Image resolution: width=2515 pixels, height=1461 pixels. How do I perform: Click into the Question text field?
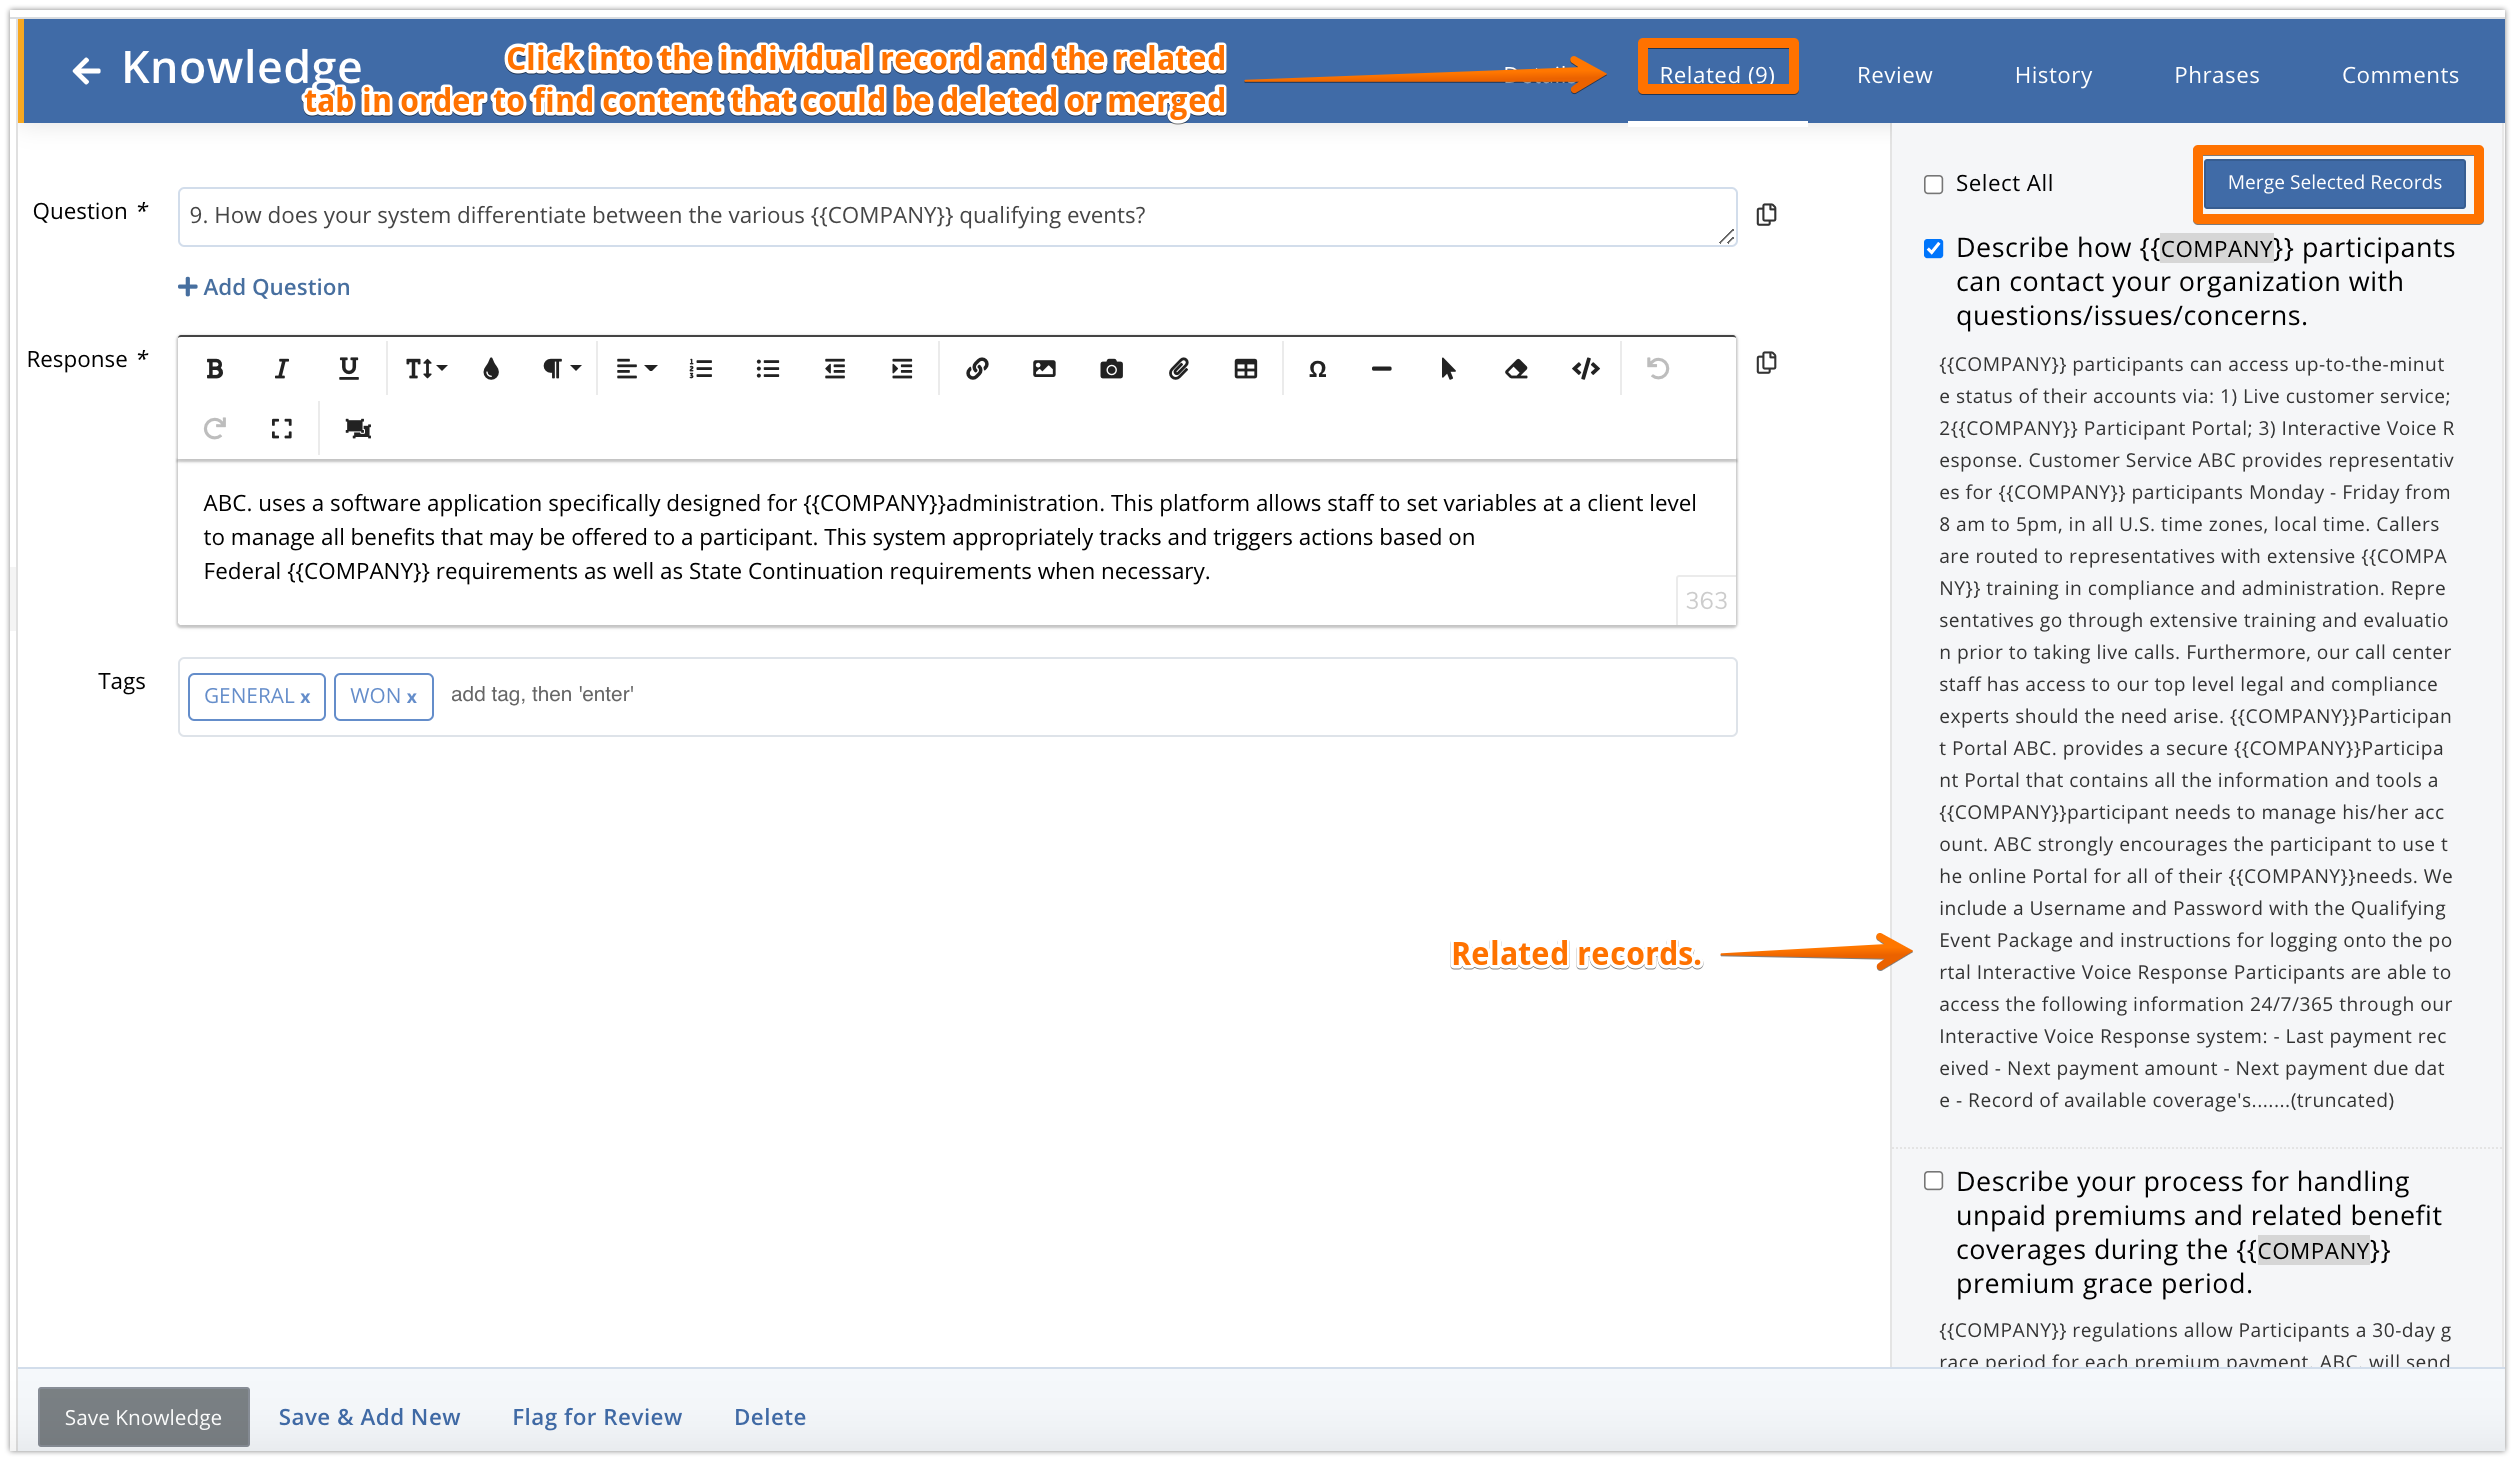[x=957, y=216]
